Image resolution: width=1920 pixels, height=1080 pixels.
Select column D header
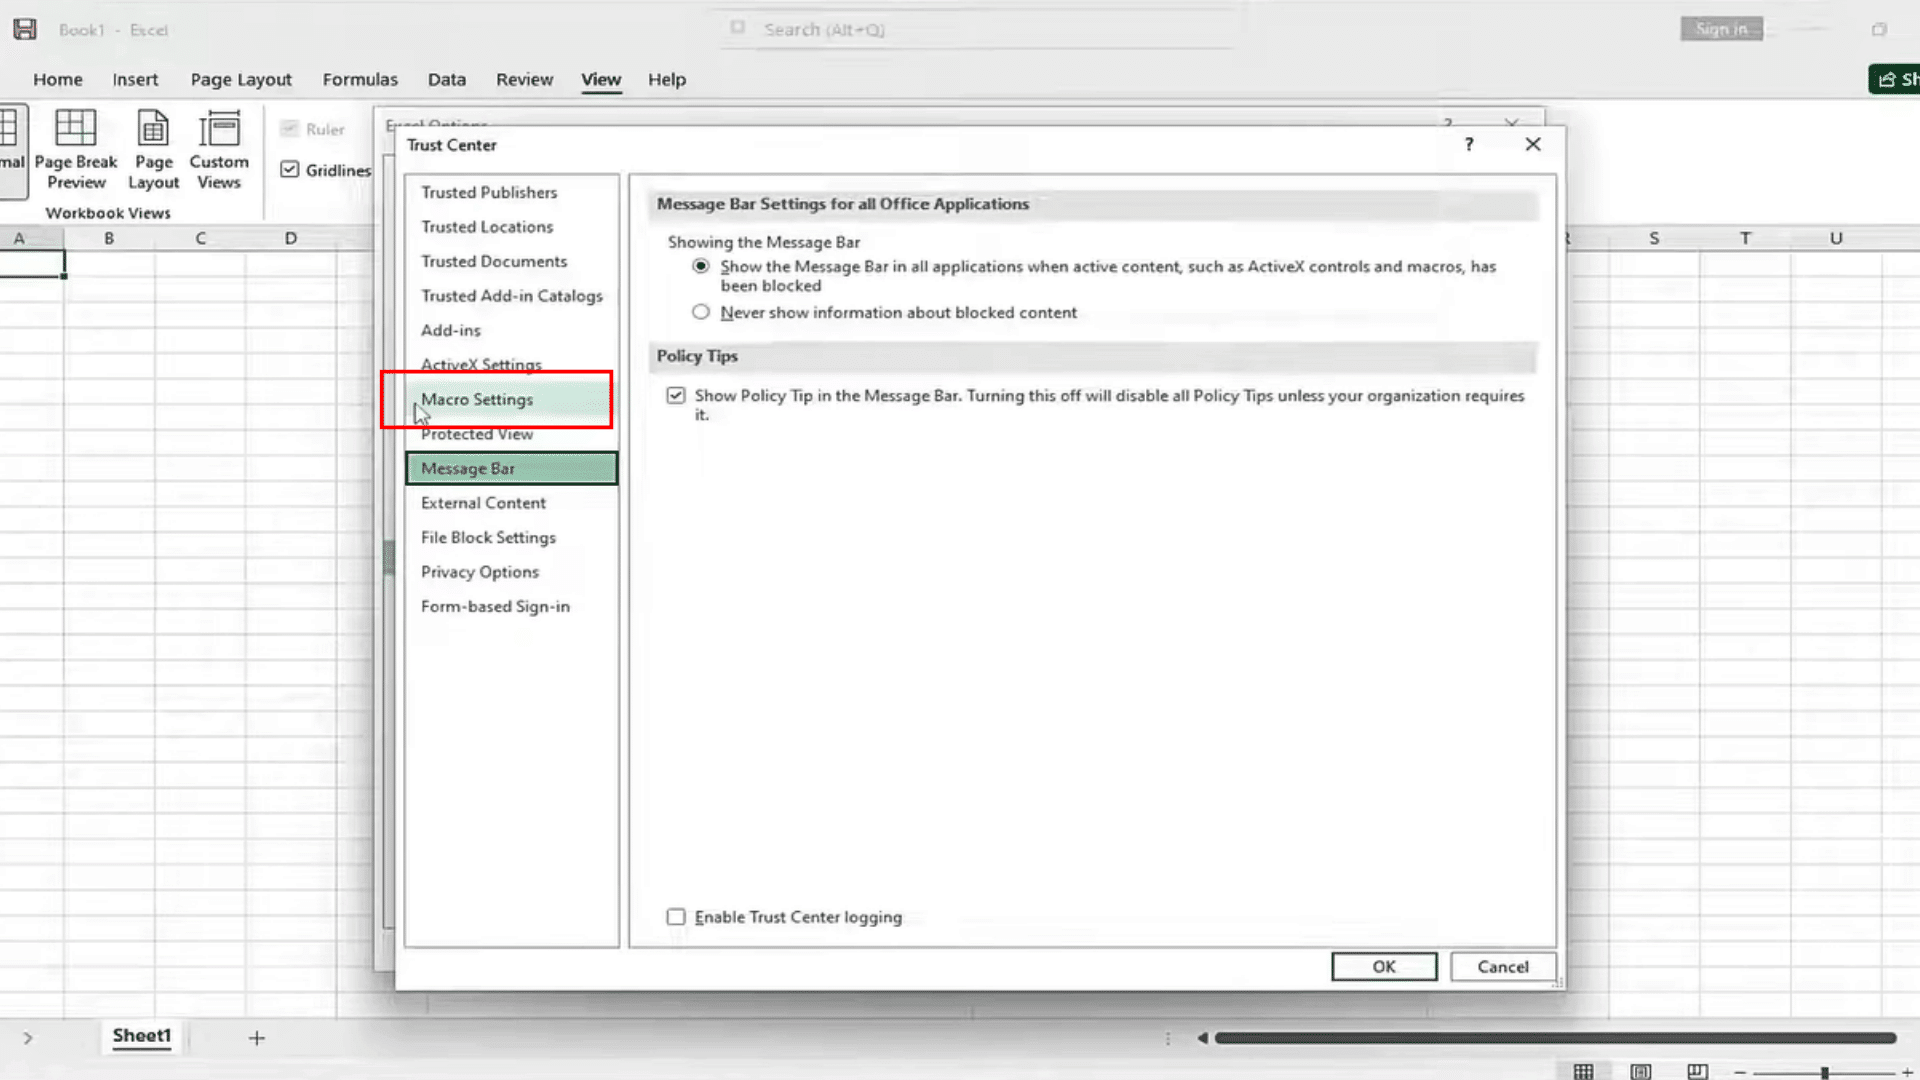(x=291, y=238)
